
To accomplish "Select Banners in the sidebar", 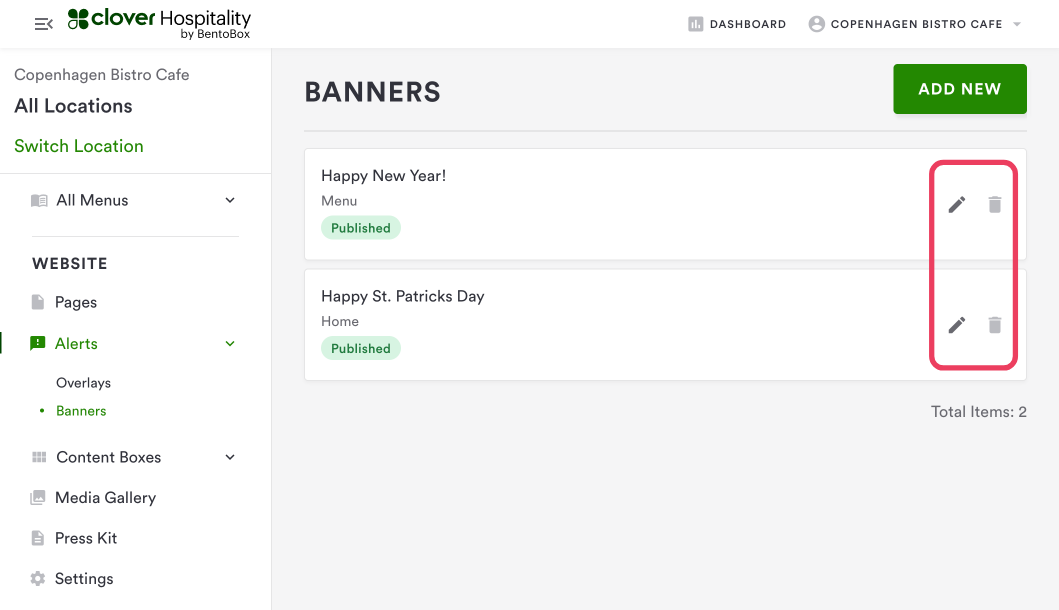I will pos(81,411).
